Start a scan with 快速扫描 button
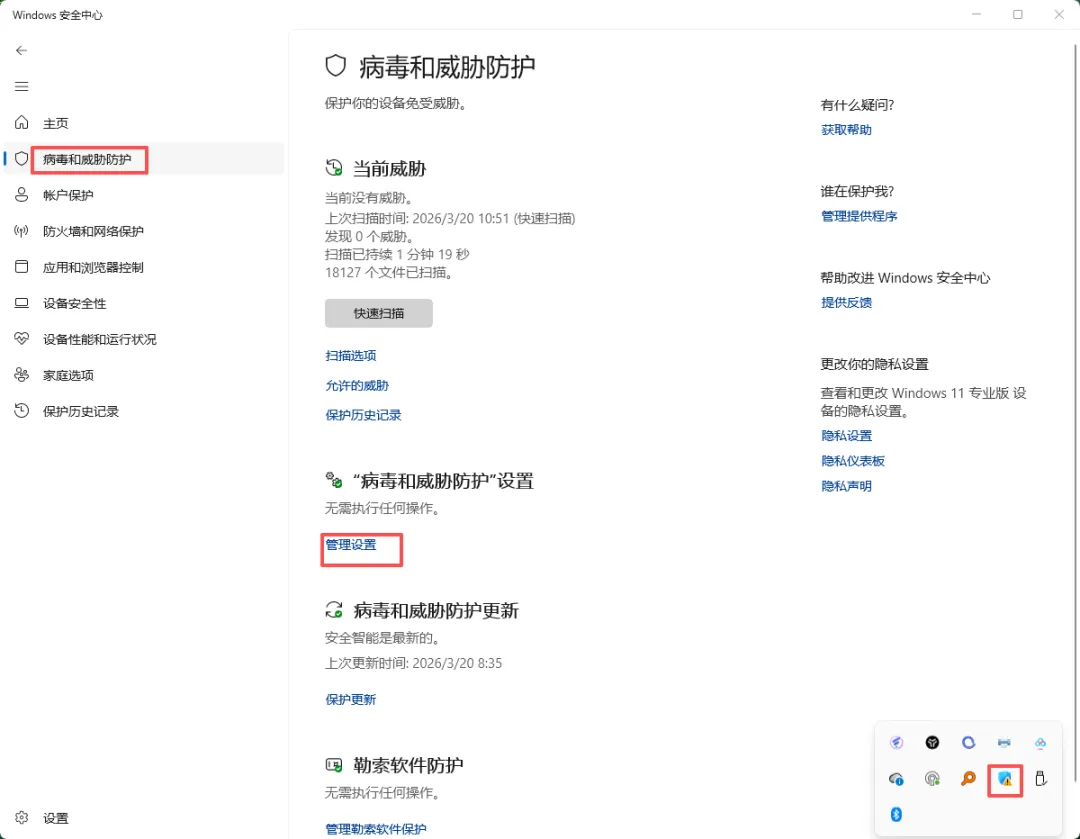 pyautogui.click(x=379, y=313)
